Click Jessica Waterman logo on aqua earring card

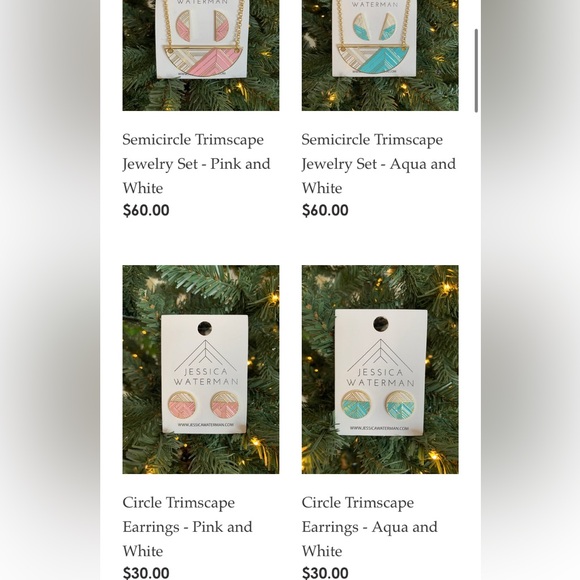tap(380, 362)
